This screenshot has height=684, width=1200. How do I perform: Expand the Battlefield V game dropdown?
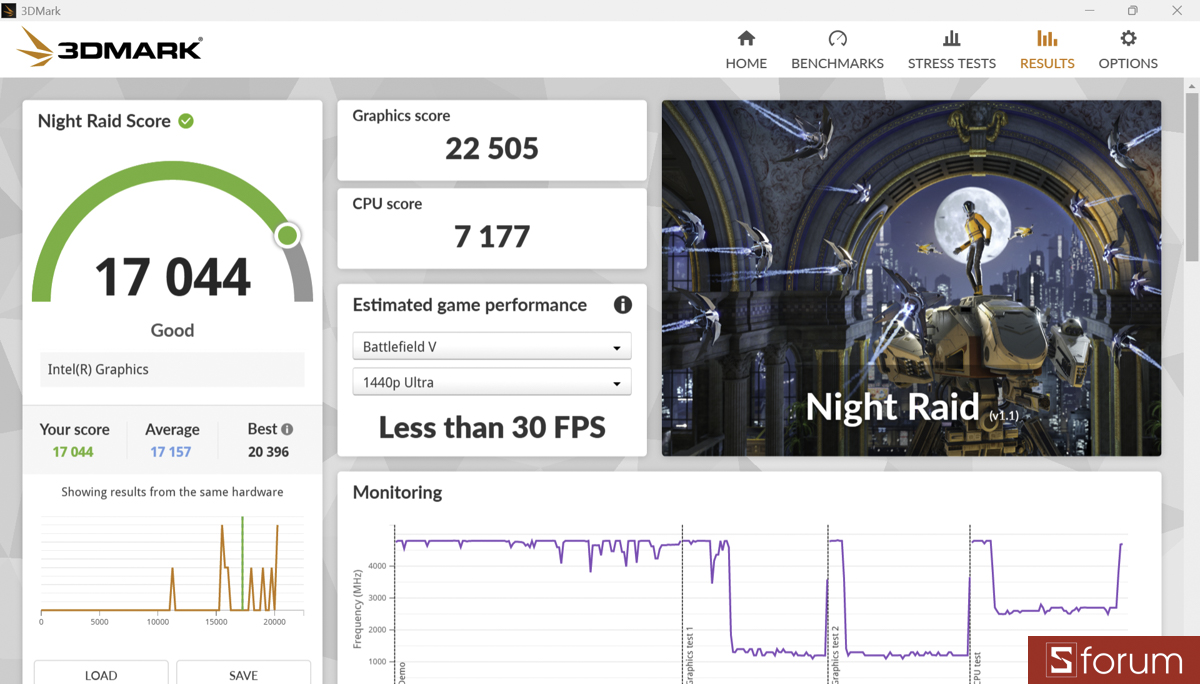(x=491, y=347)
